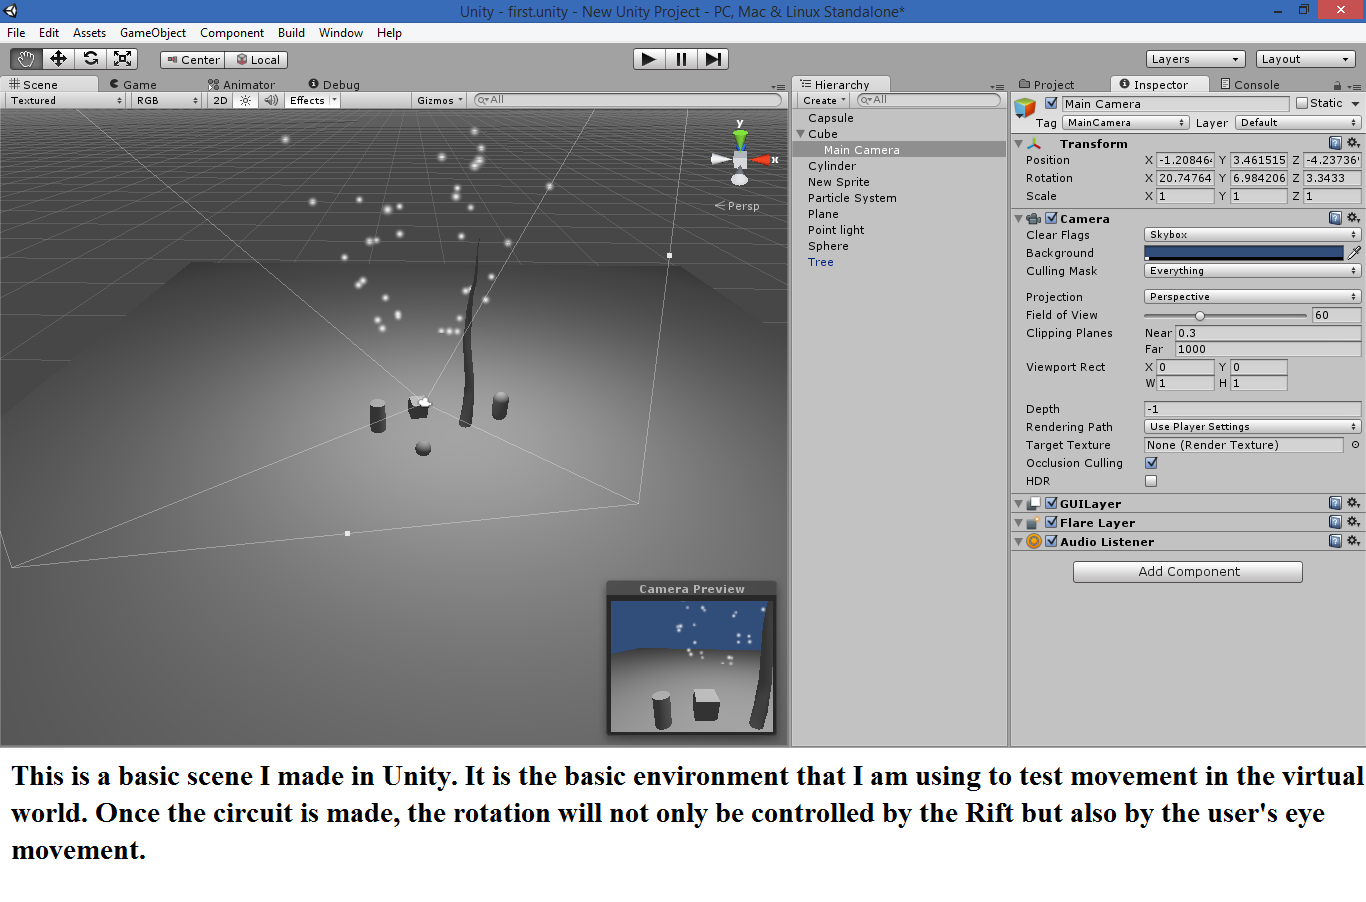This screenshot has width=1366, height=902.
Task: Toggle Center pivot mode
Action: coord(192,60)
